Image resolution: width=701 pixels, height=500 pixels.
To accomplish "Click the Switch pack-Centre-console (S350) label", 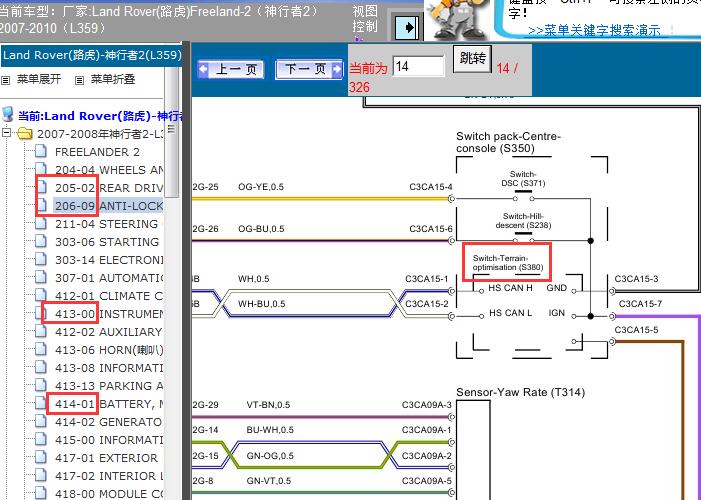I will tap(508, 142).
